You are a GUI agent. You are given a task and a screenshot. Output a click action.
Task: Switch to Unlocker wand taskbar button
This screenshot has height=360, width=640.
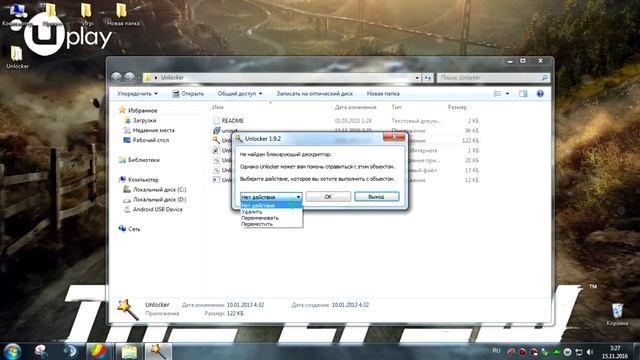[158, 351]
